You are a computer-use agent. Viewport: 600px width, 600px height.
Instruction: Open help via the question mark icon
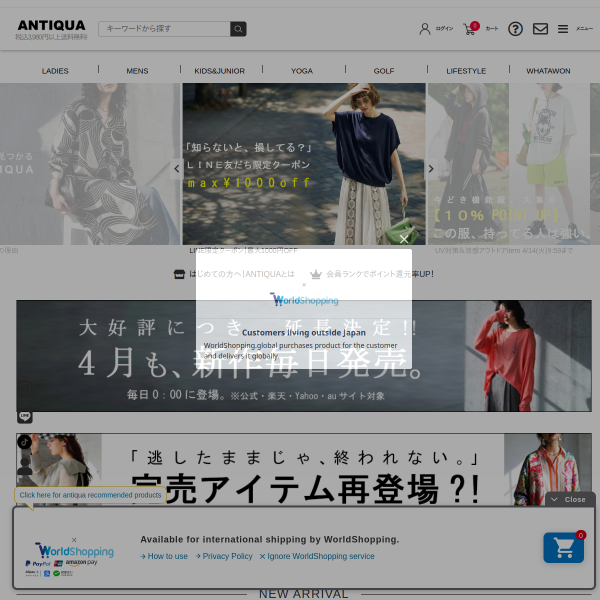coord(515,29)
